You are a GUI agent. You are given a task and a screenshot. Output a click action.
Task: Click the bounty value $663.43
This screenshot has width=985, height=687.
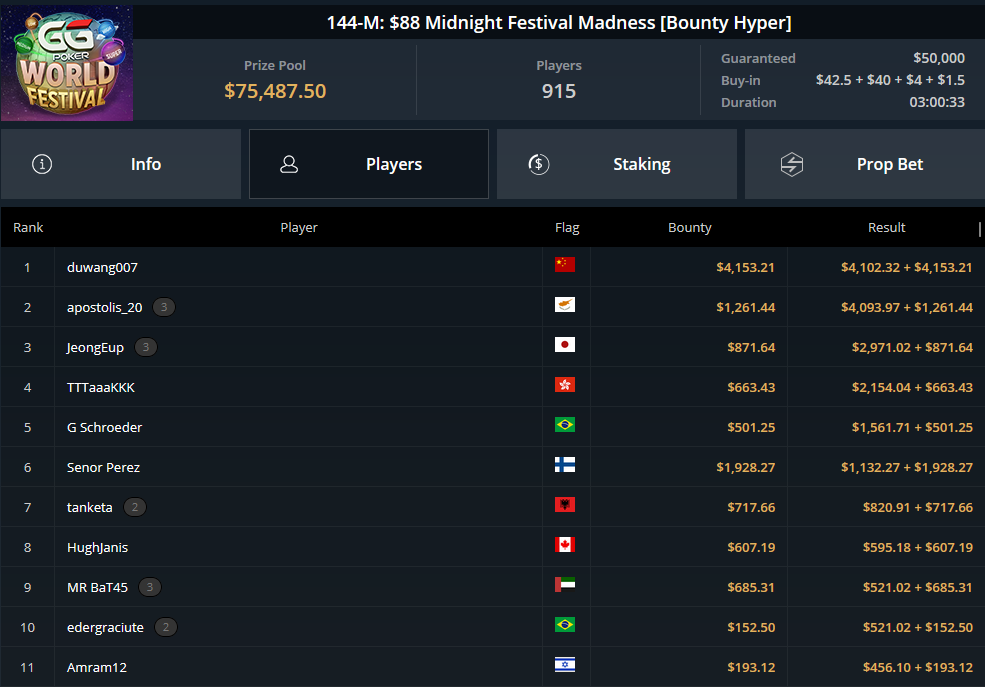[x=751, y=387]
